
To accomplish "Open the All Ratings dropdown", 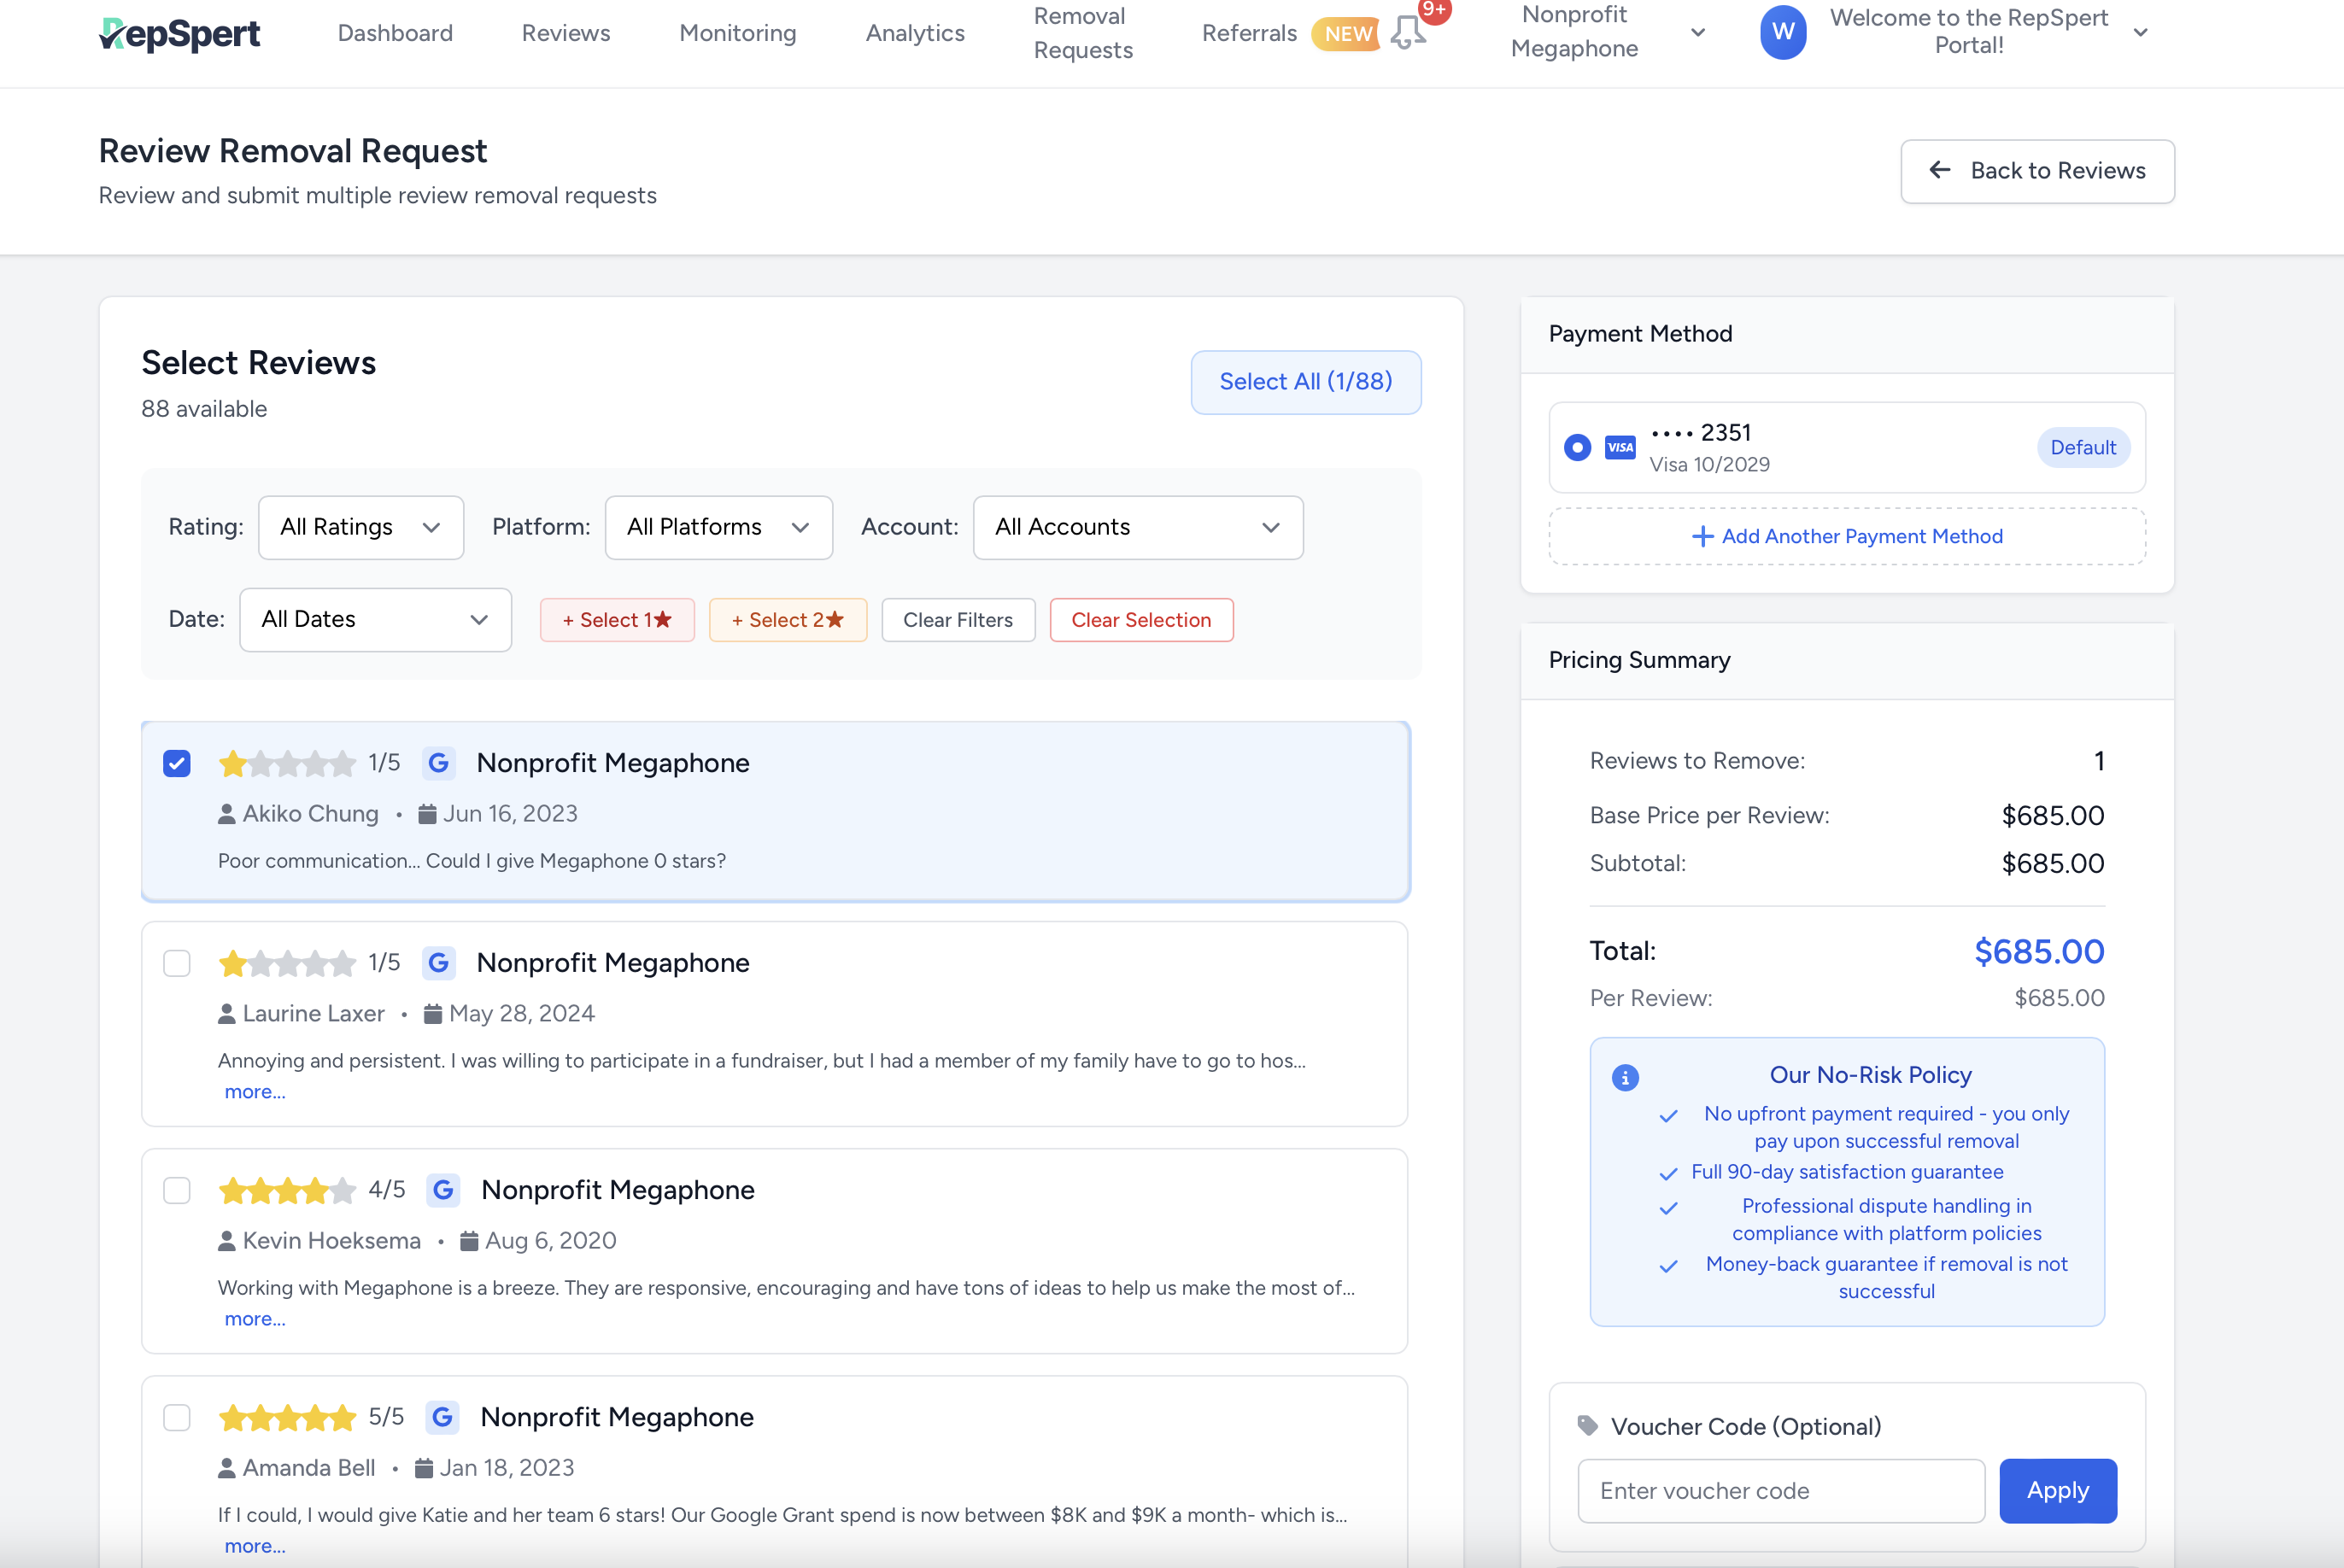I will (360, 527).
